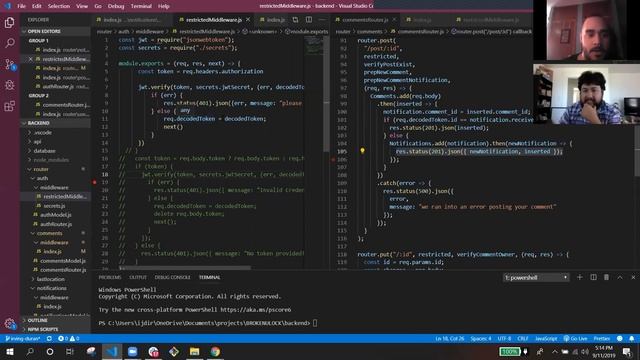Click the Open Changes icon in left editor group
The image size is (640, 360).
pos(296,19)
